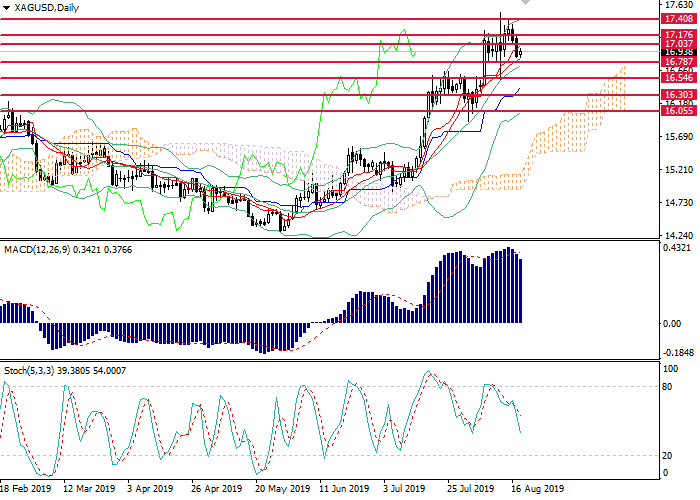Click the grey chart shift triangle marker

click(x=525, y=5)
